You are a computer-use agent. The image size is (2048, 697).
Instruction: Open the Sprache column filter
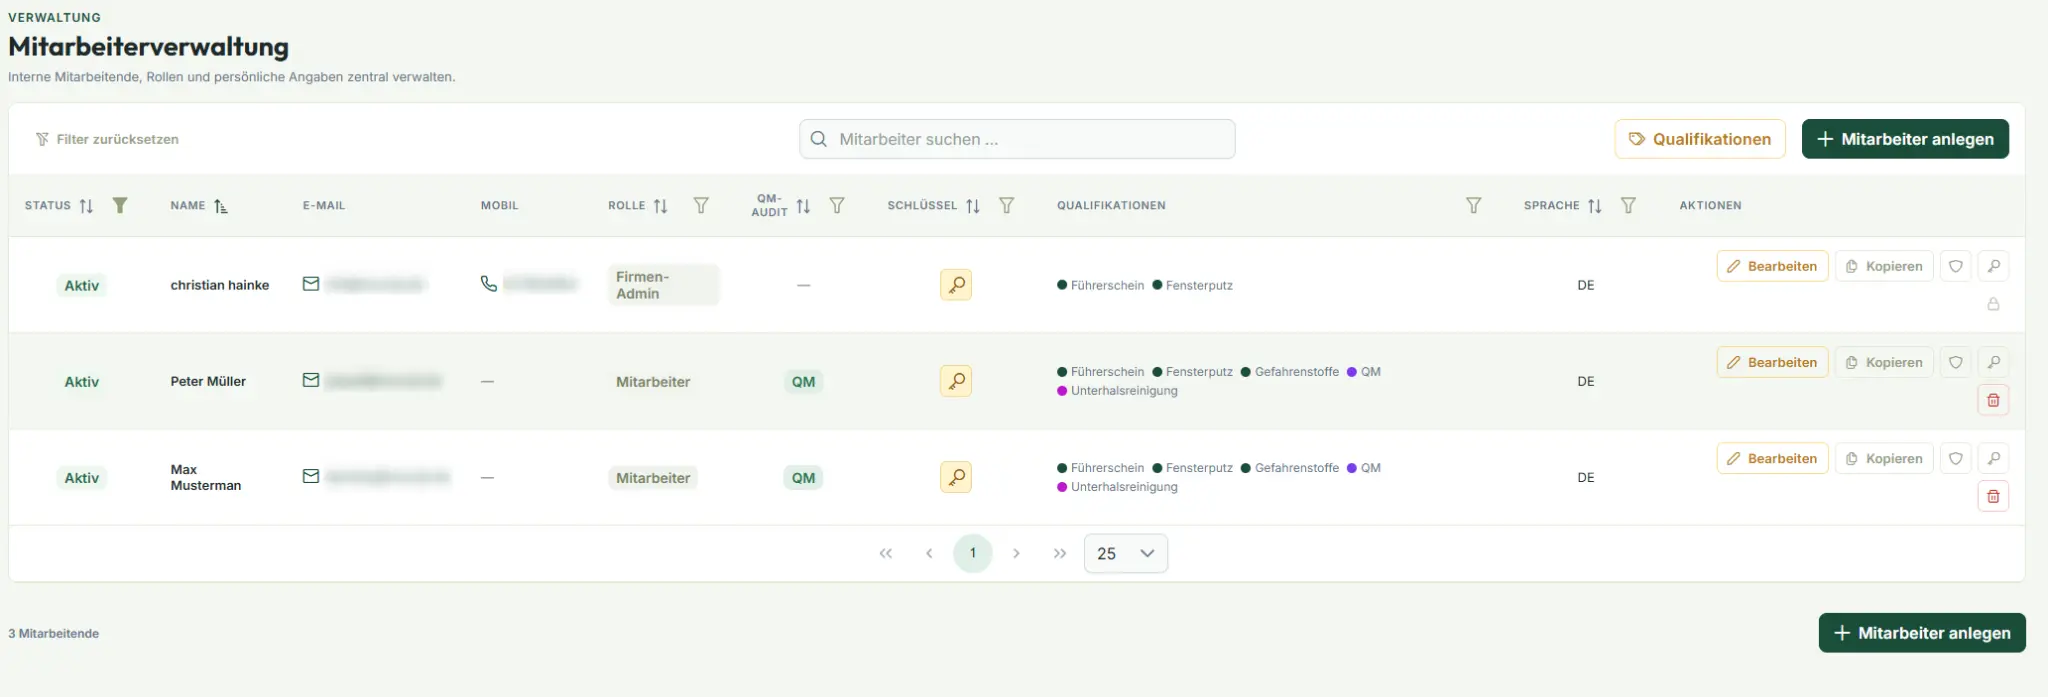(x=1629, y=205)
